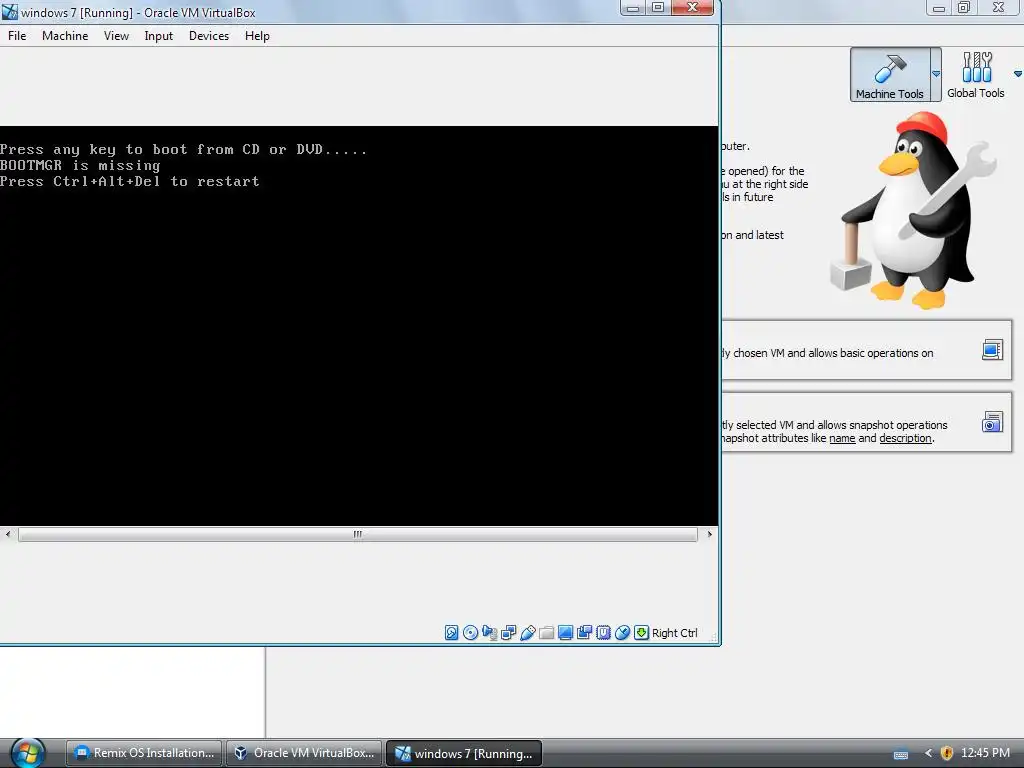Open the View menu

[116, 36]
